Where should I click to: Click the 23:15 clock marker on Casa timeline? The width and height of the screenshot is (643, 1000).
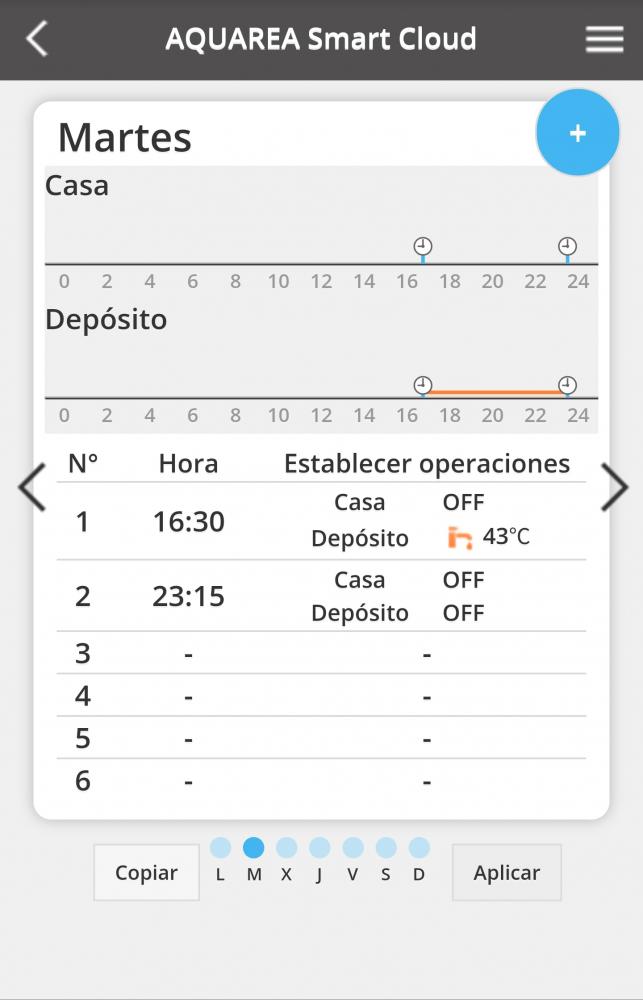[567, 246]
